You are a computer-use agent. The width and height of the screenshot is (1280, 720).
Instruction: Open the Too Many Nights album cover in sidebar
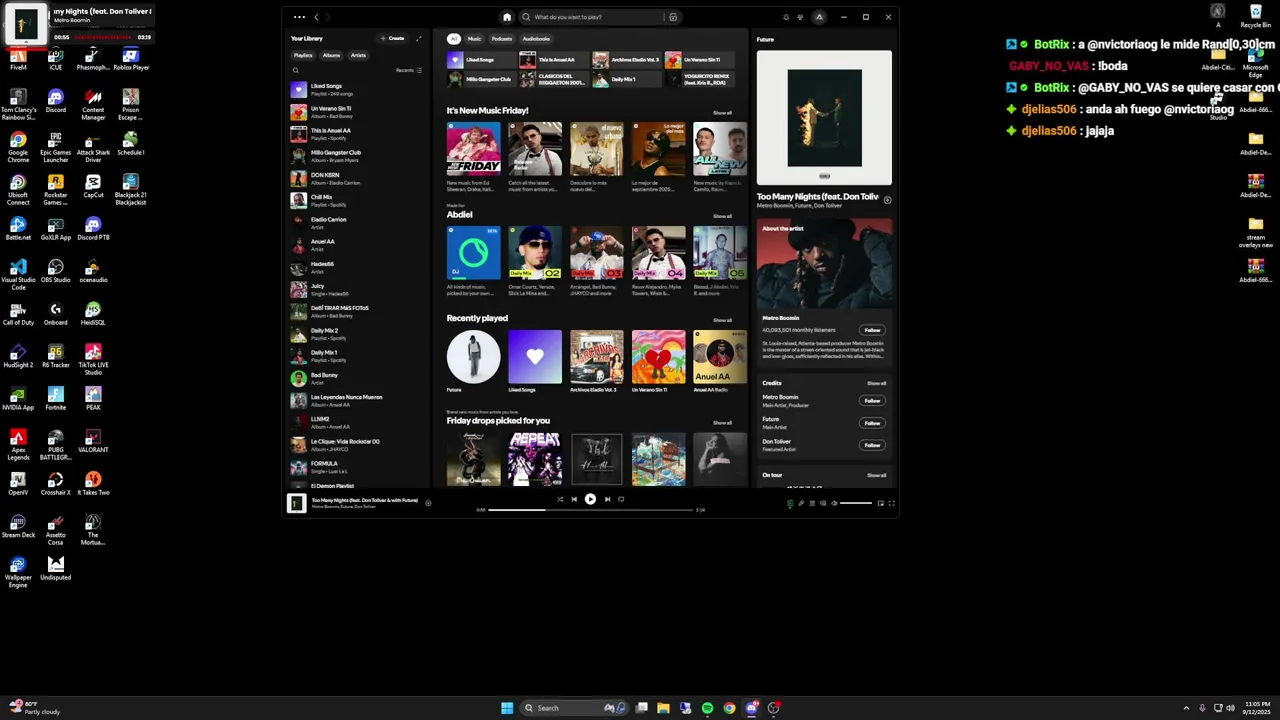click(x=824, y=118)
